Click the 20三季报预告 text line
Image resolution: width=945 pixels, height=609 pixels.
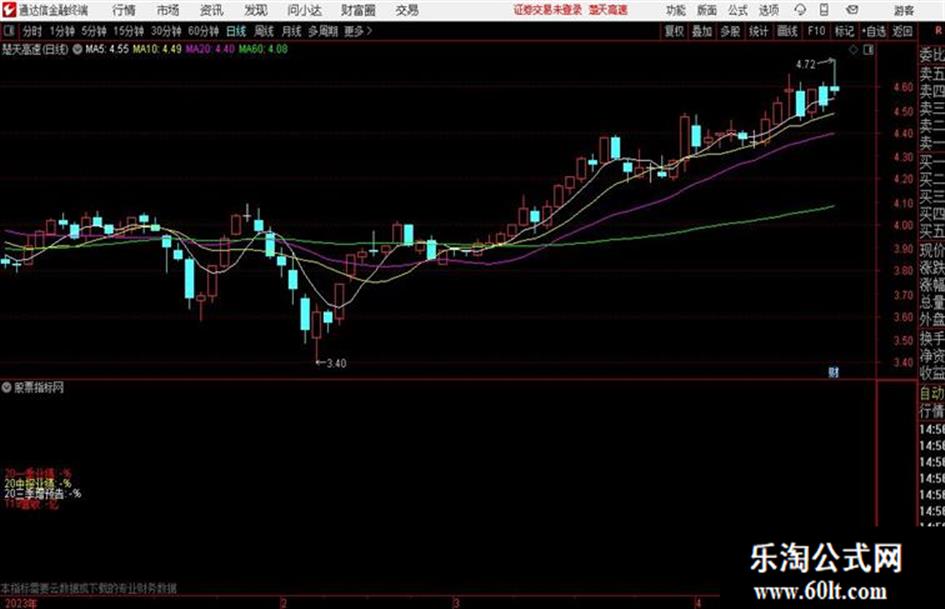pos(42,493)
